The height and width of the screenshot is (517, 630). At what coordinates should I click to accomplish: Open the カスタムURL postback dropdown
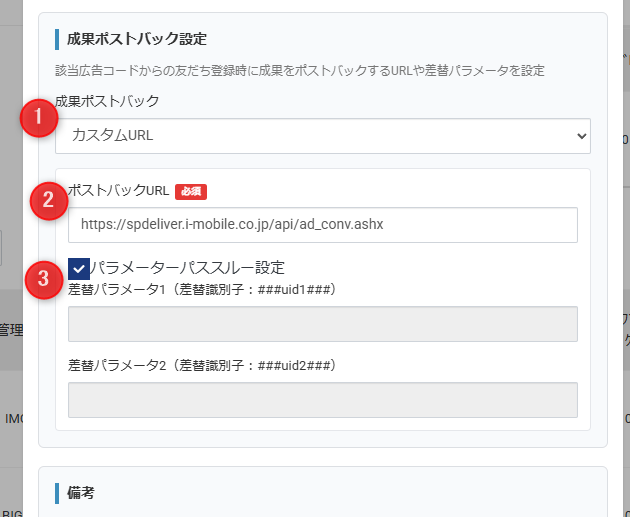coord(323,136)
